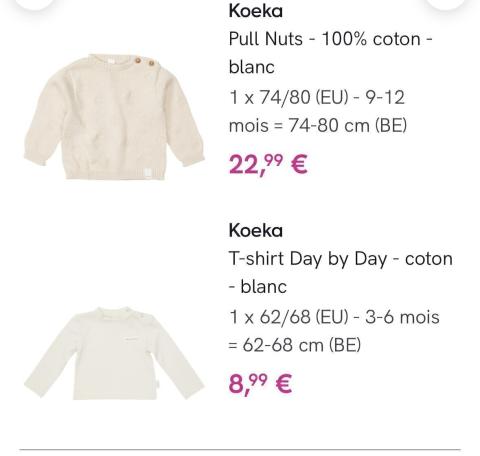Tap the partially visible round button at top-left corner
The image size is (480, 456).
35,4
